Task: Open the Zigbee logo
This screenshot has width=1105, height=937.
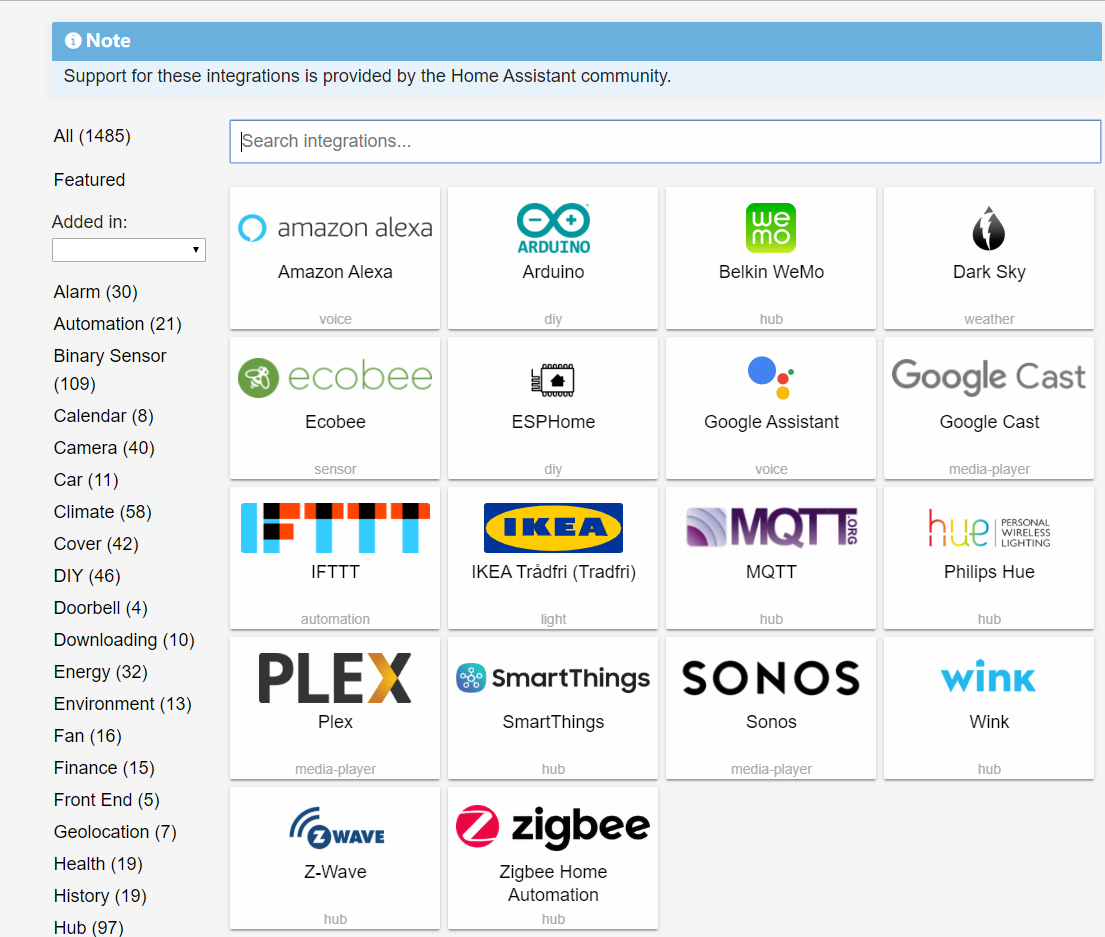Action: [x=553, y=827]
